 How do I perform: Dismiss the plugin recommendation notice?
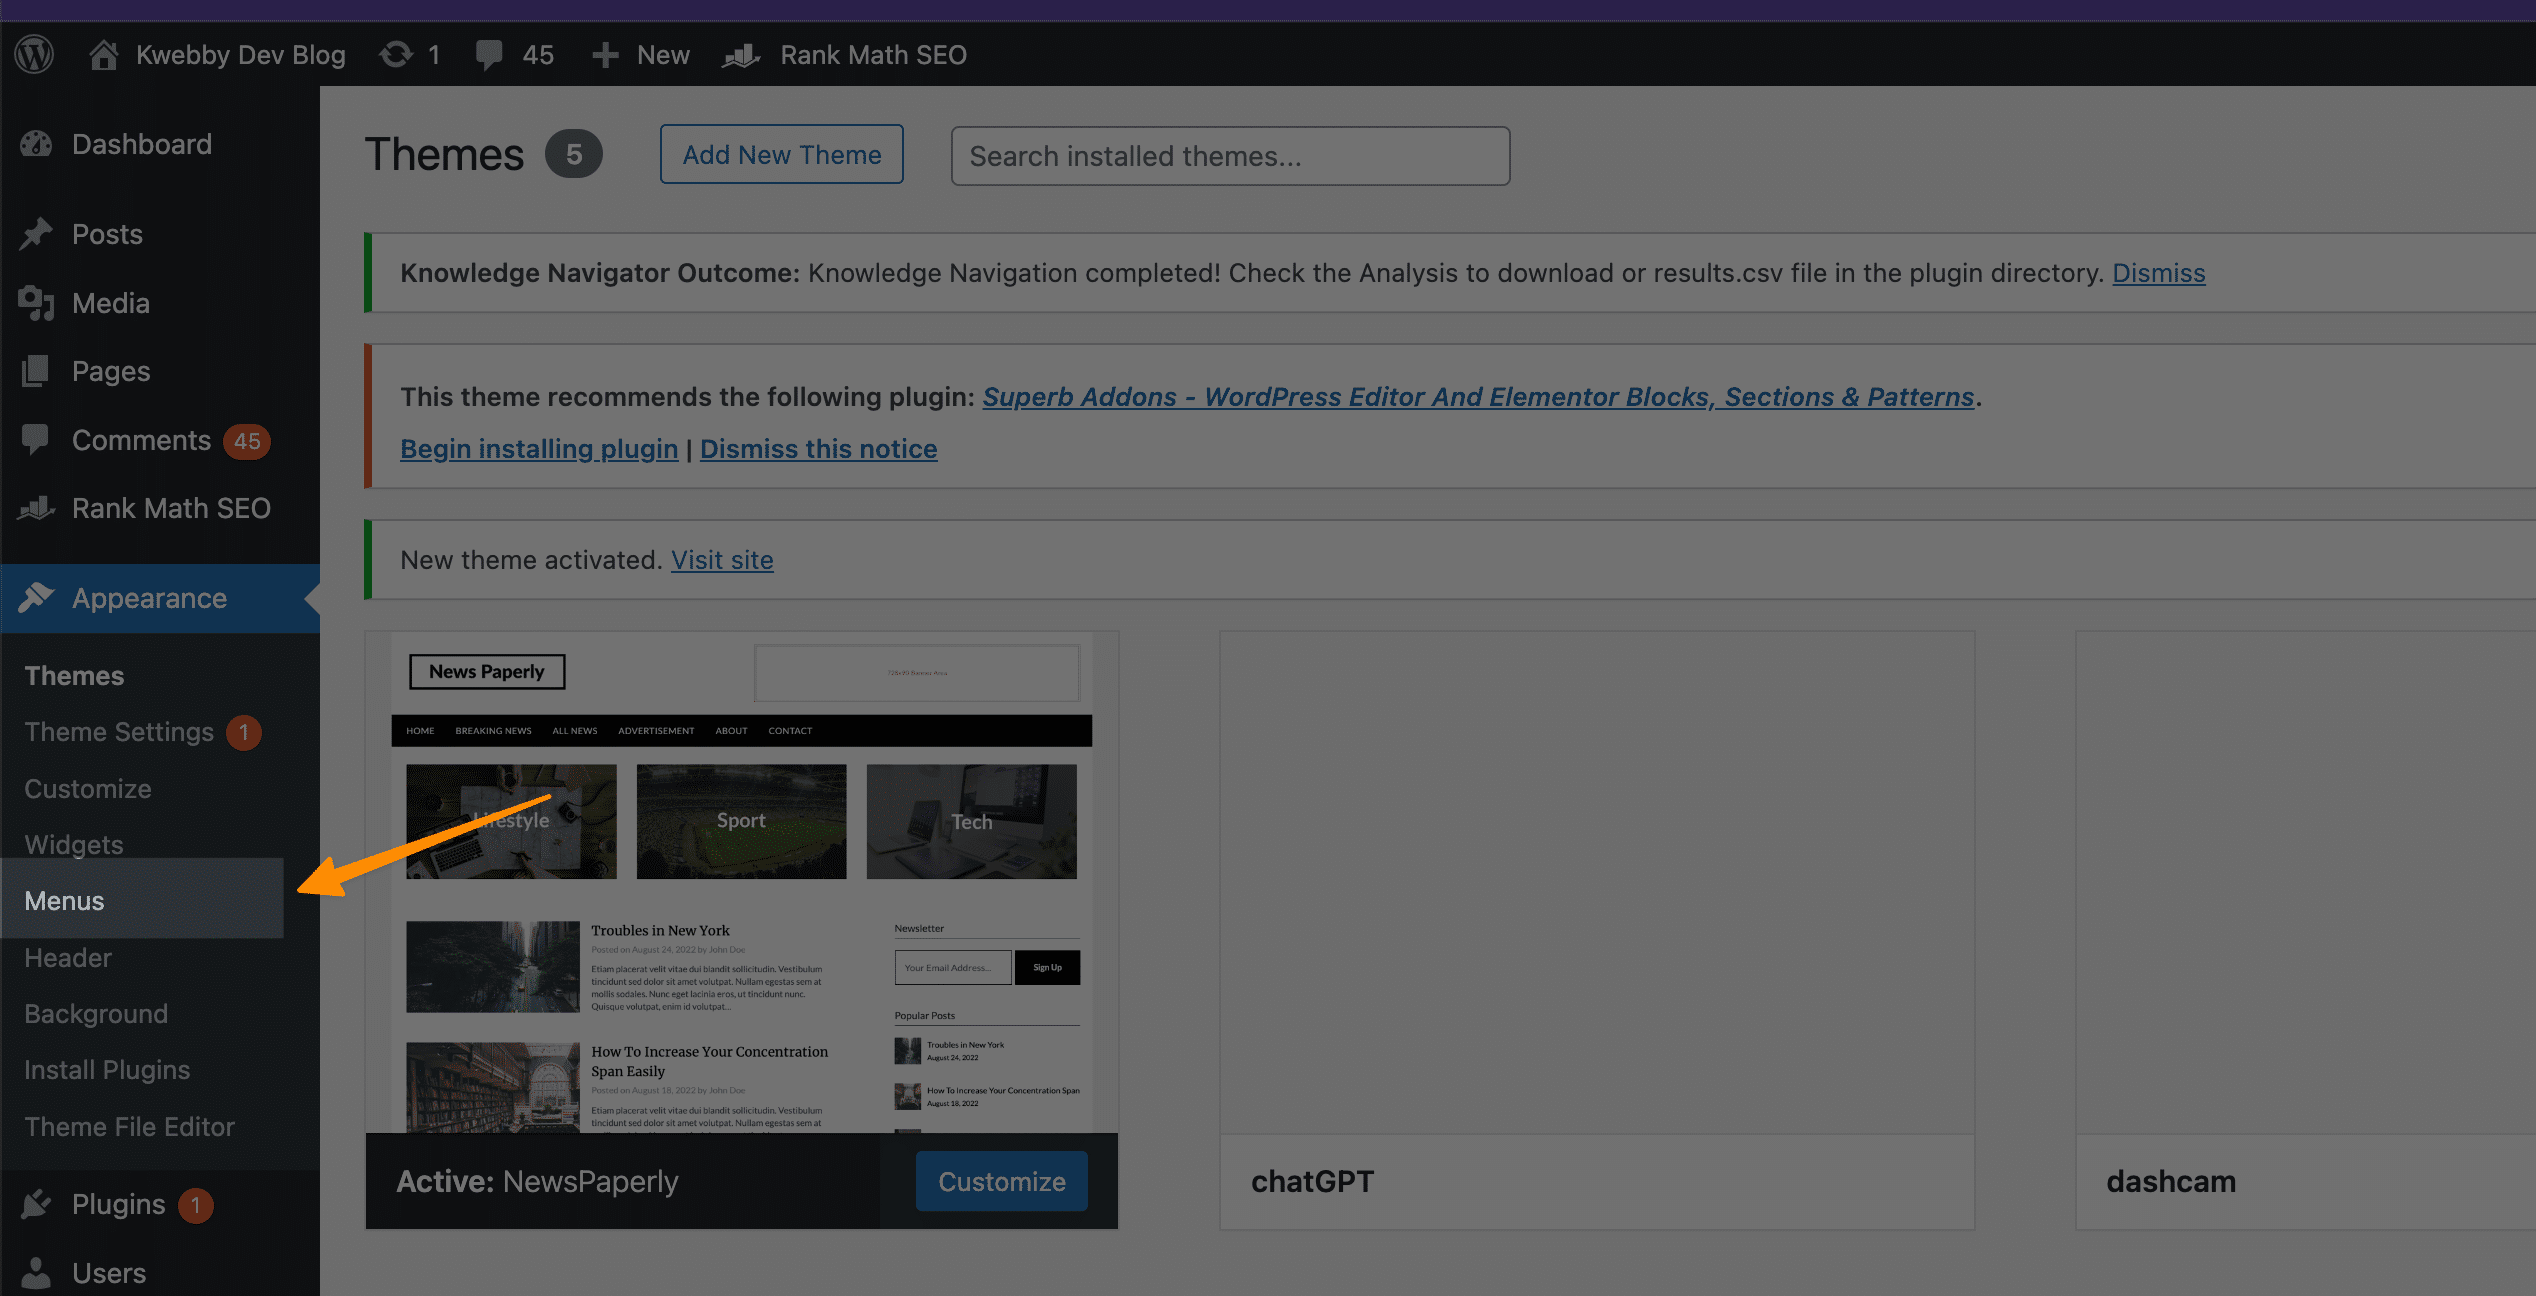[x=818, y=448]
